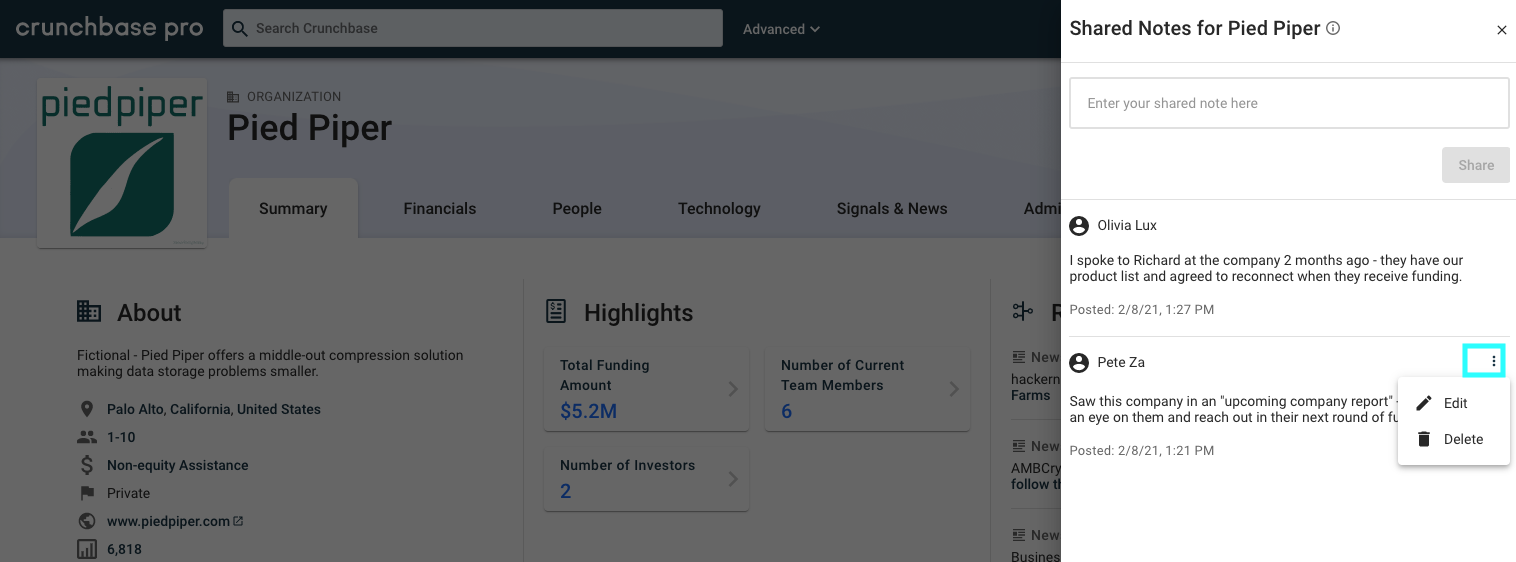1516x562 pixels.
Task: Switch to the Summary tab
Action: pos(293,208)
